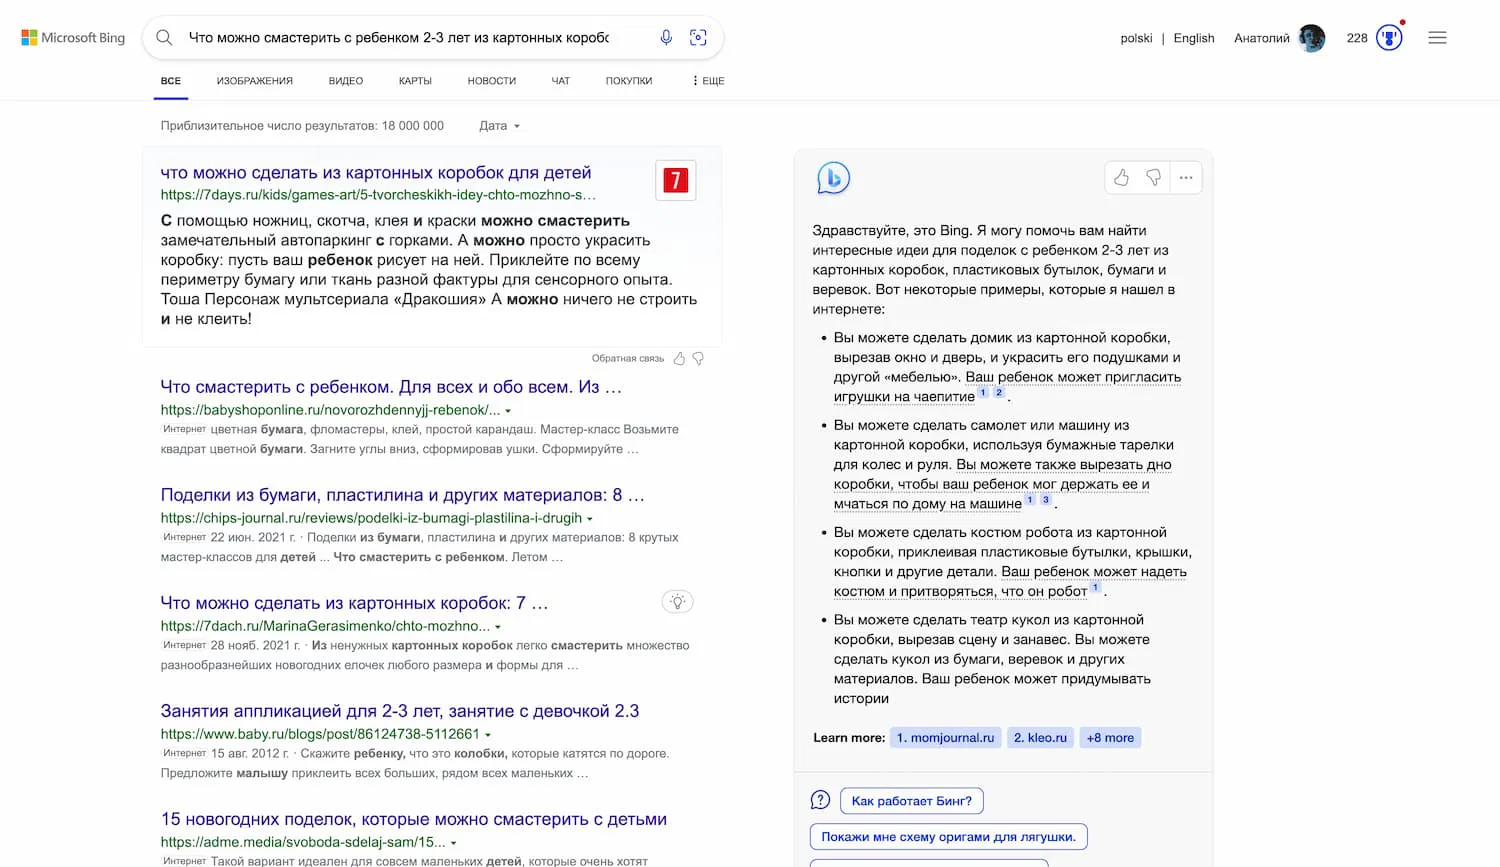Dislike the 7days.ru featured snippet

click(698, 358)
